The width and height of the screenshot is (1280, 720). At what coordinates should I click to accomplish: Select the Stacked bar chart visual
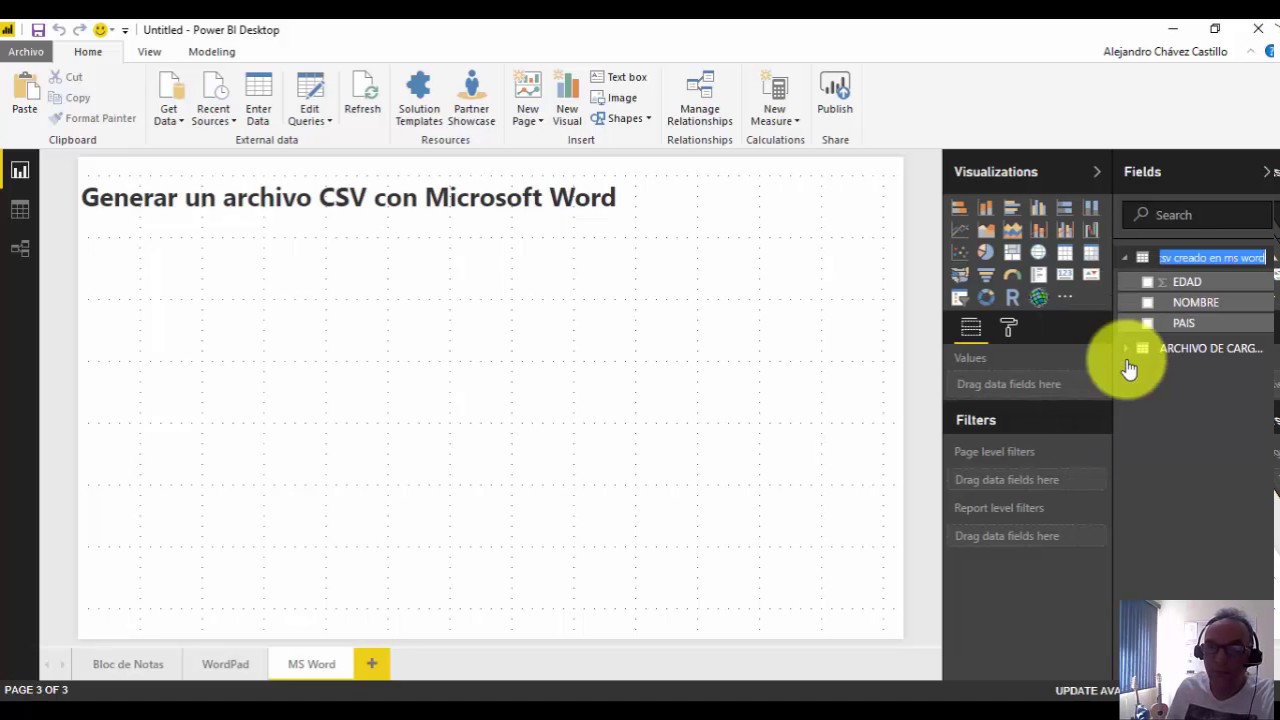pos(959,208)
